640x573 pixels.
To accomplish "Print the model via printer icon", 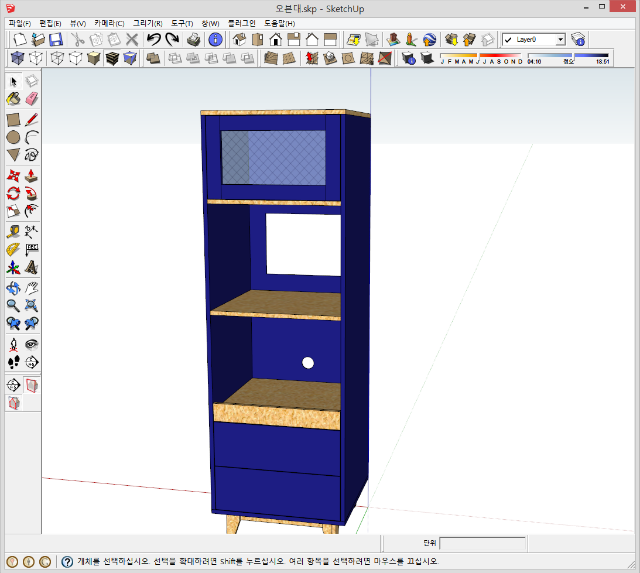I will 193,40.
